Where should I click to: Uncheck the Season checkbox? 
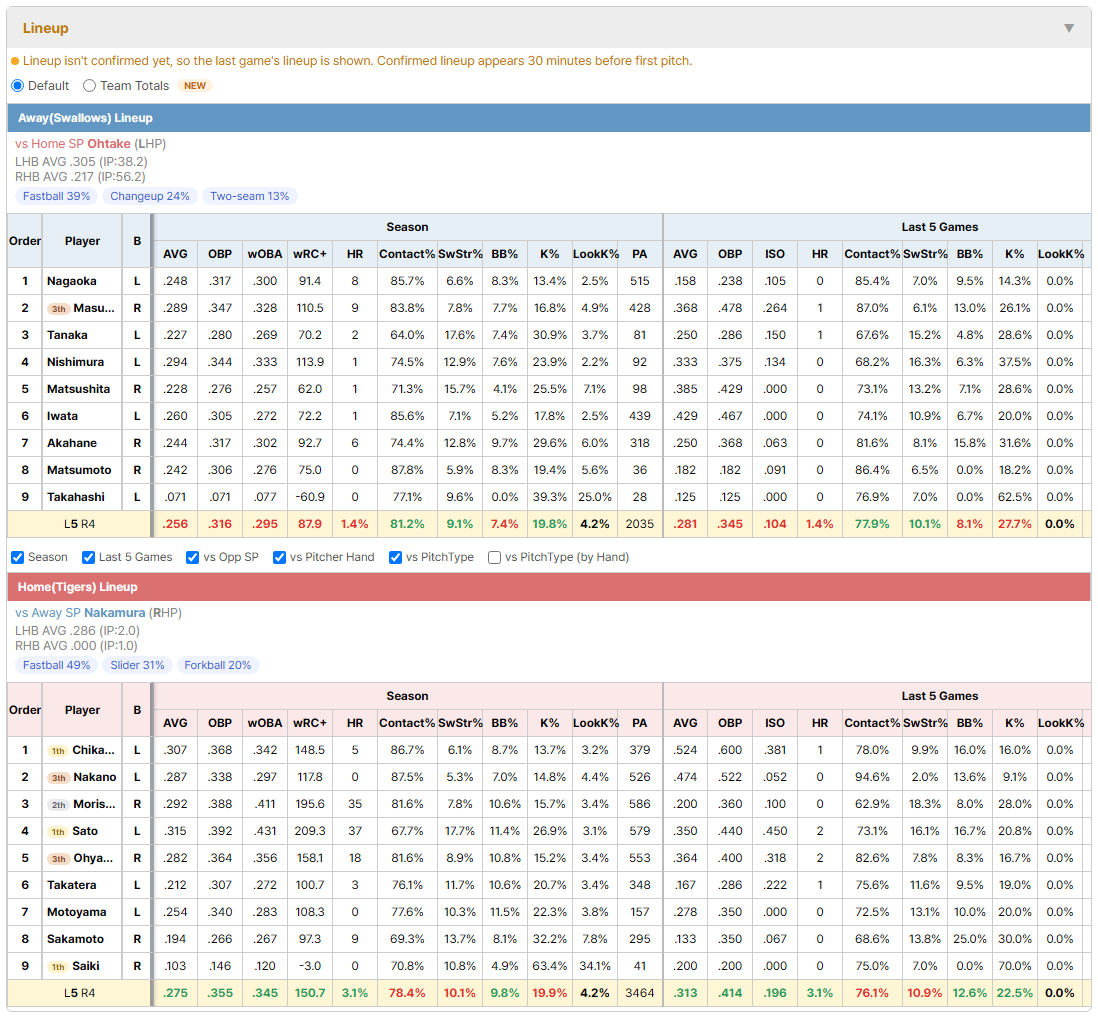(18, 557)
